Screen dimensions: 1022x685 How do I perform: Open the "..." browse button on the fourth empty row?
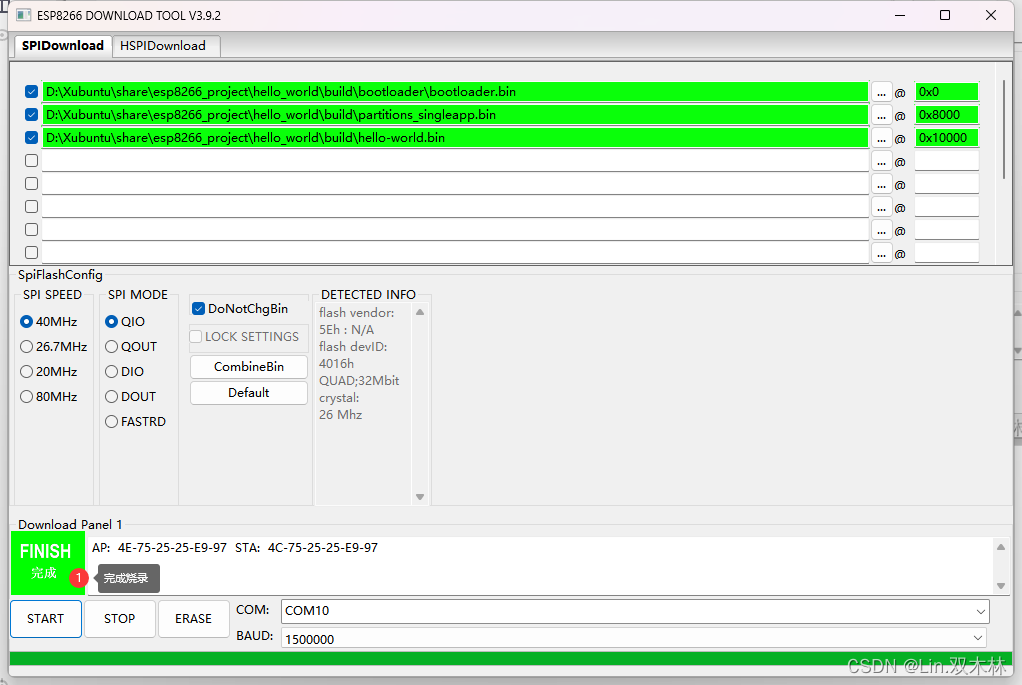(x=881, y=160)
